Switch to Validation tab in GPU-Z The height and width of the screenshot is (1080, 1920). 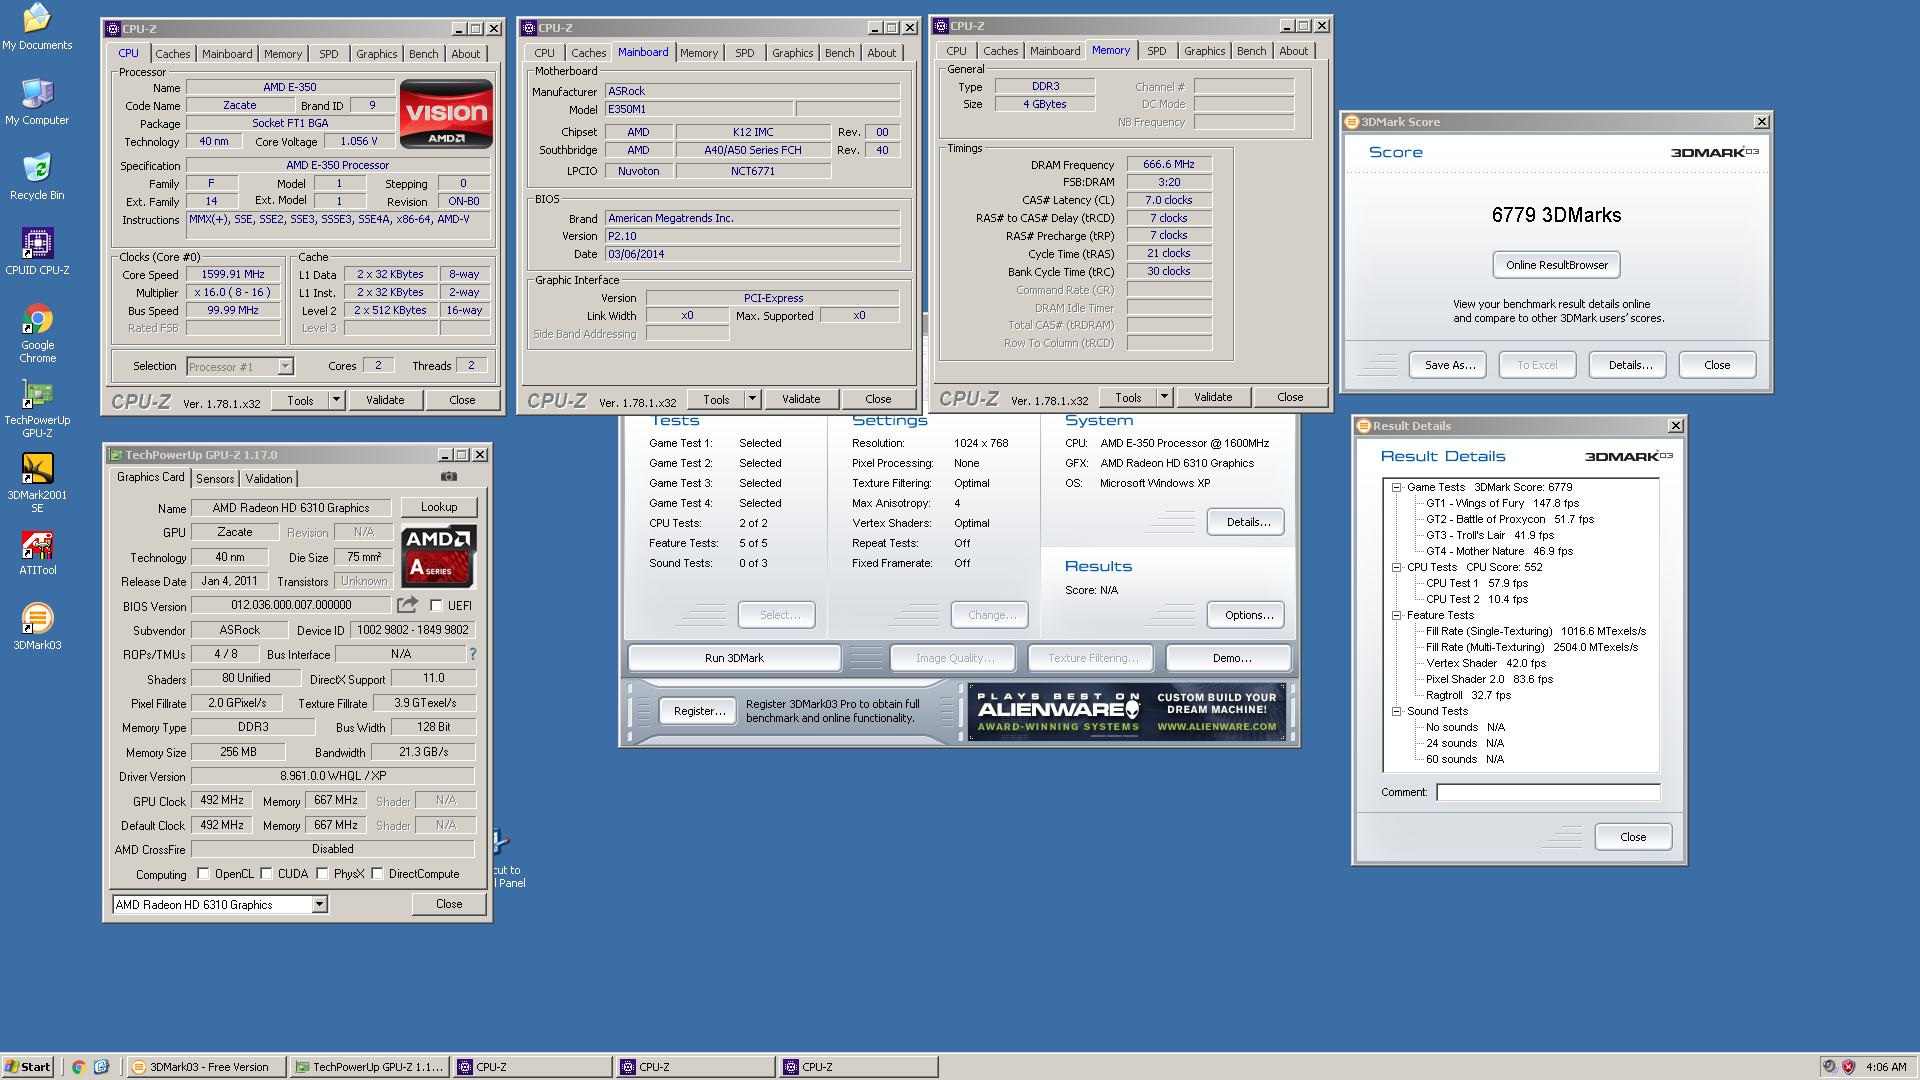(x=269, y=479)
